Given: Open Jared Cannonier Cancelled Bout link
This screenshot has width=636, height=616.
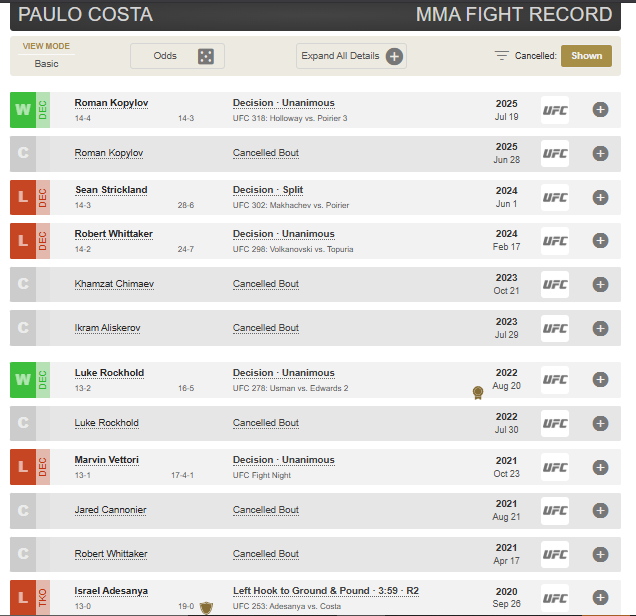Looking at the screenshot, I should pos(266,510).
